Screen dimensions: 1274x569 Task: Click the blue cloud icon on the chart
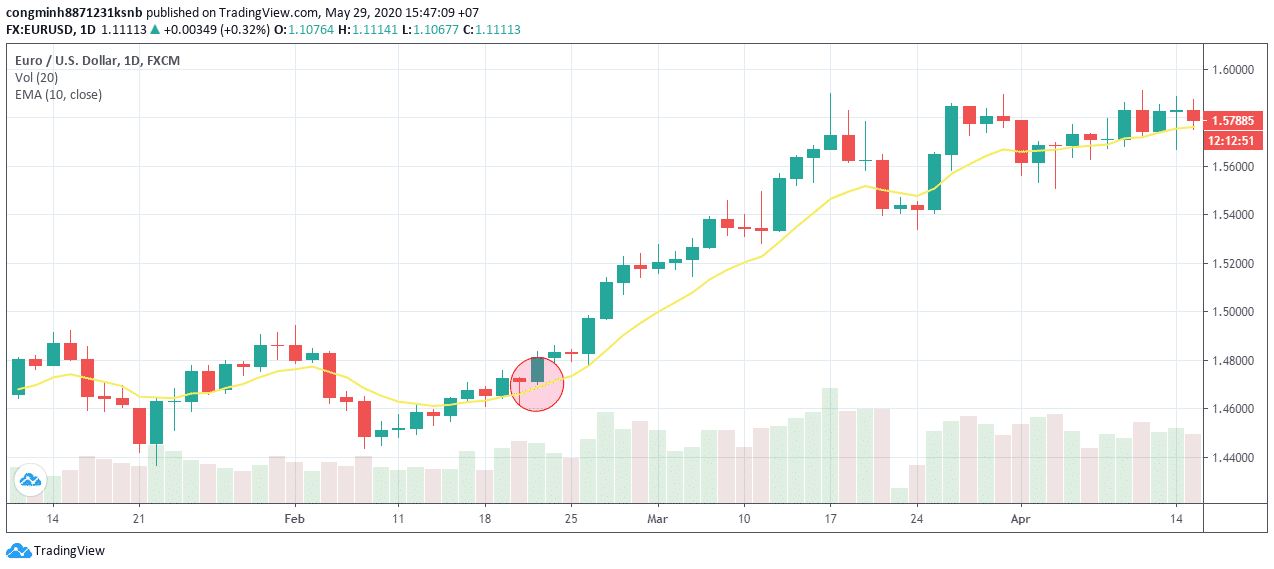[30, 480]
